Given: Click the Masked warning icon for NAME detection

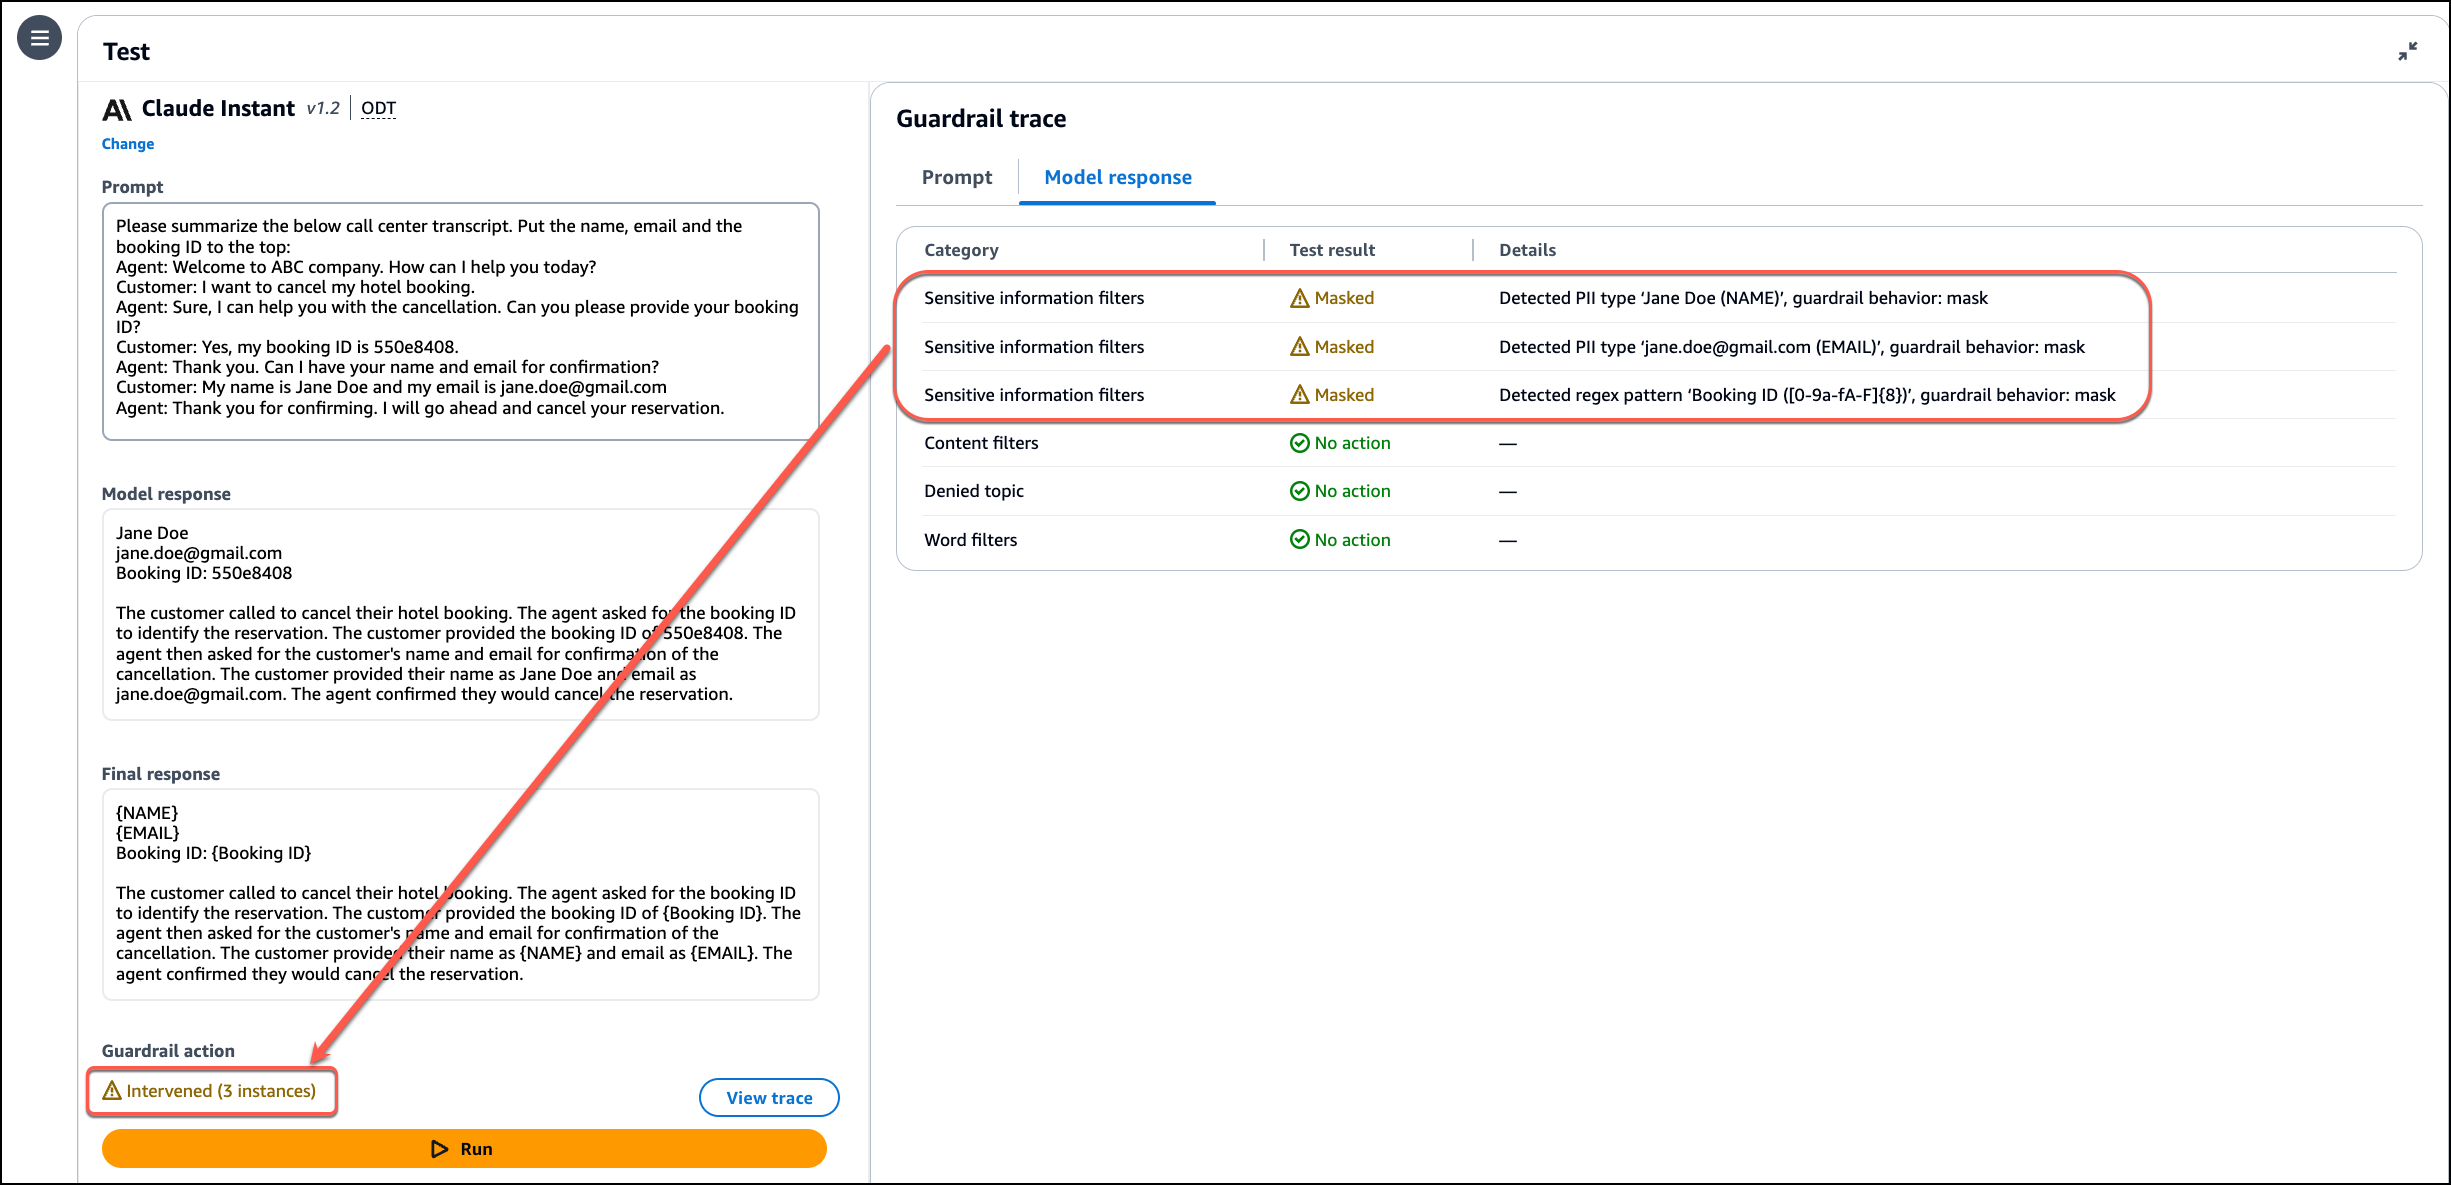Looking at the screenshot, I should (1299, 298).
